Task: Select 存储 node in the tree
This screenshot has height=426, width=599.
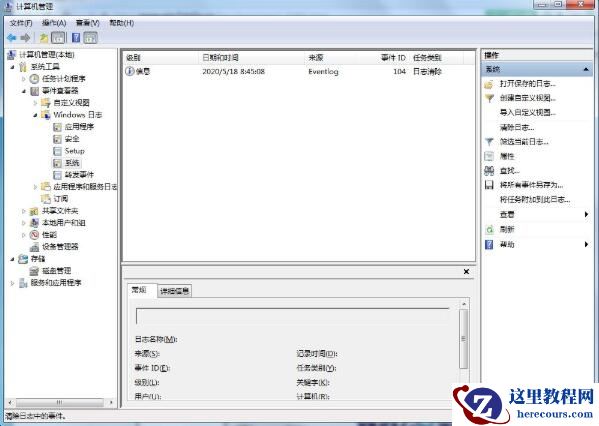Action: [x=38, y=259]
